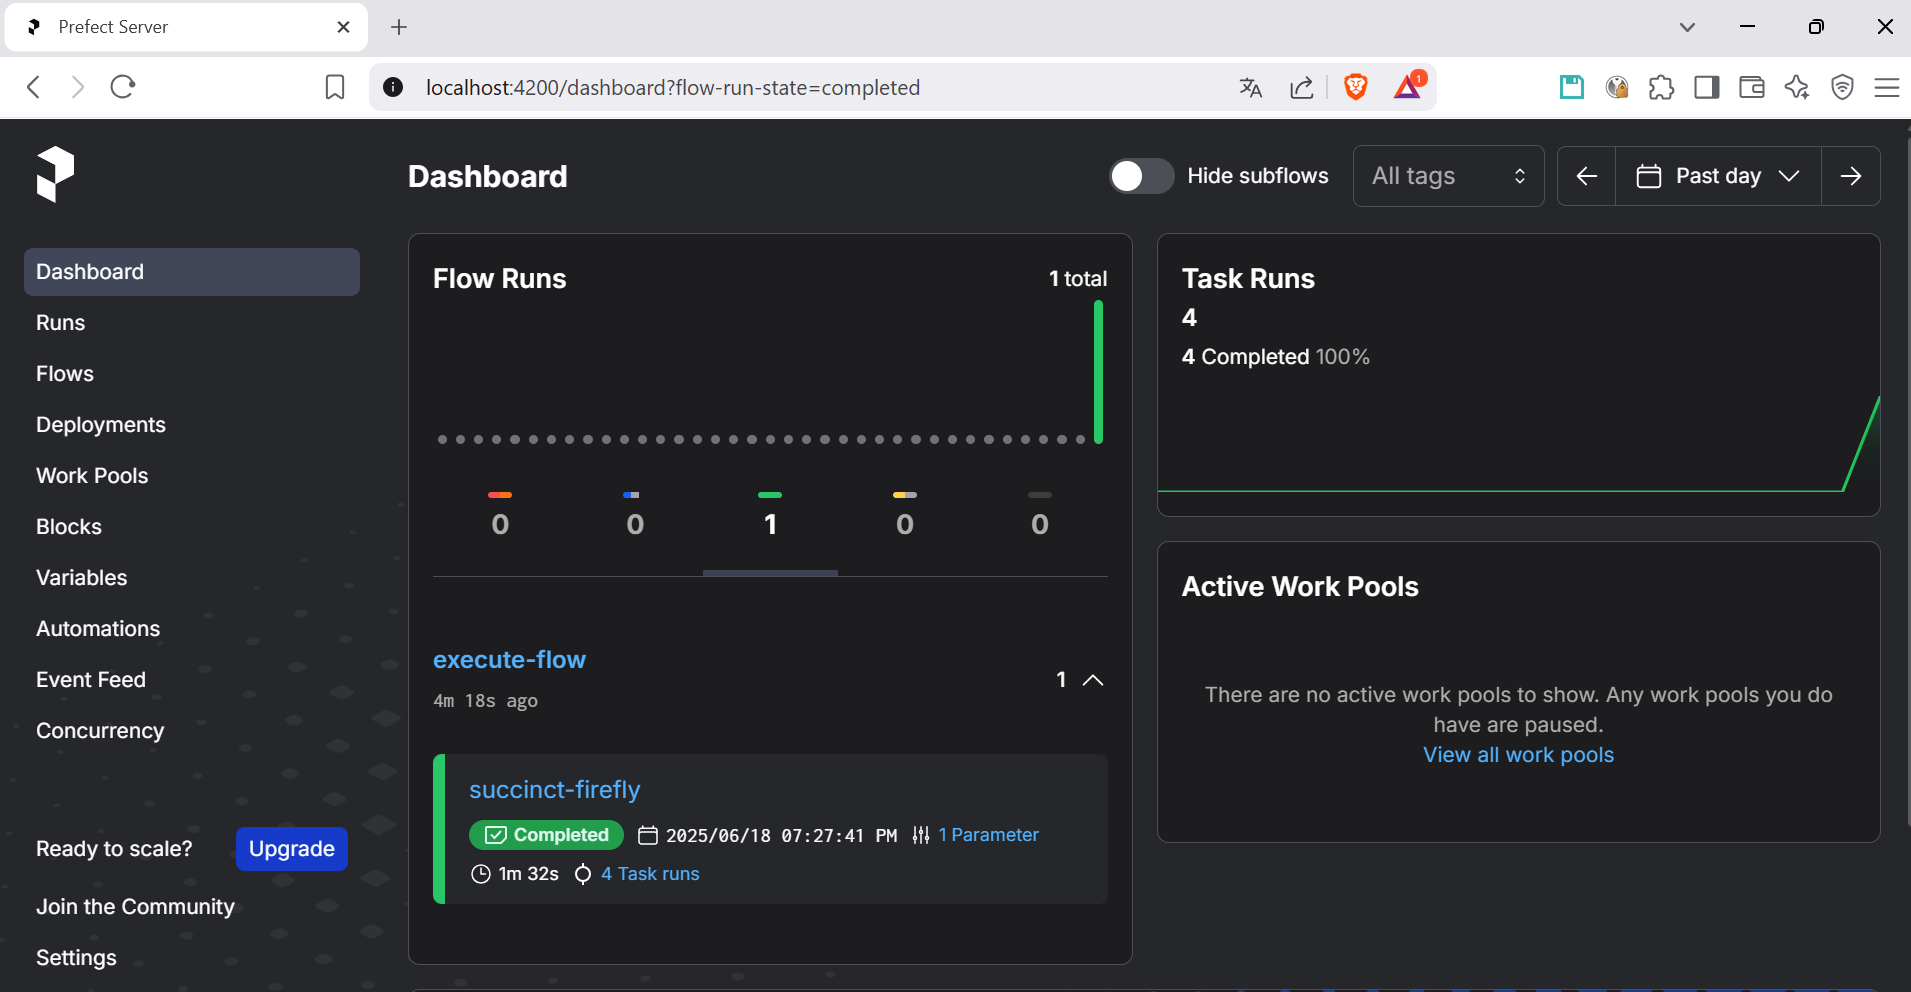This screenshot has width=1911, height=992.
Task: Click the 4m 18s ago timestamp
Action: click(485, 701)
